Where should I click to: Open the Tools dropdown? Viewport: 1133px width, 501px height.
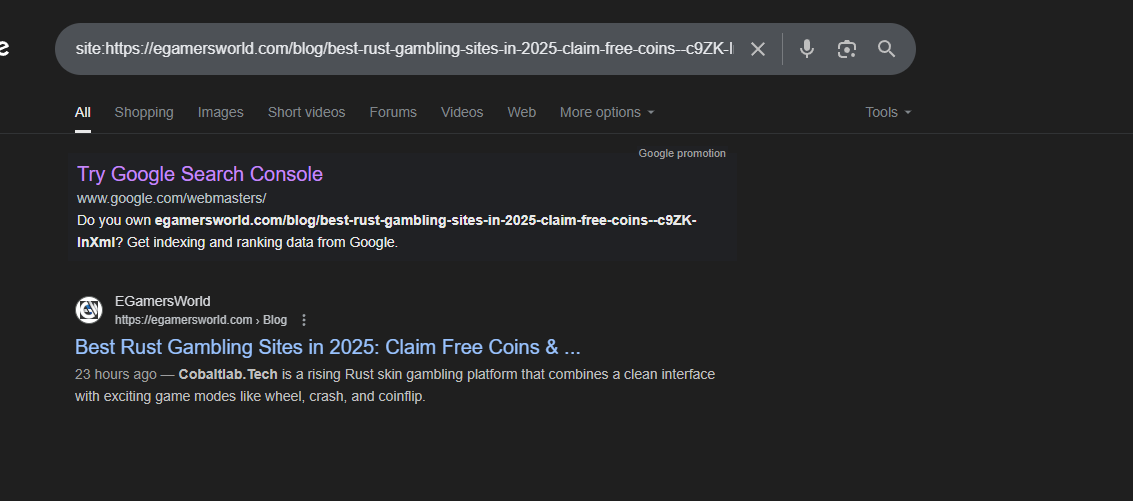pyautogui.click(x=888, y=113)
